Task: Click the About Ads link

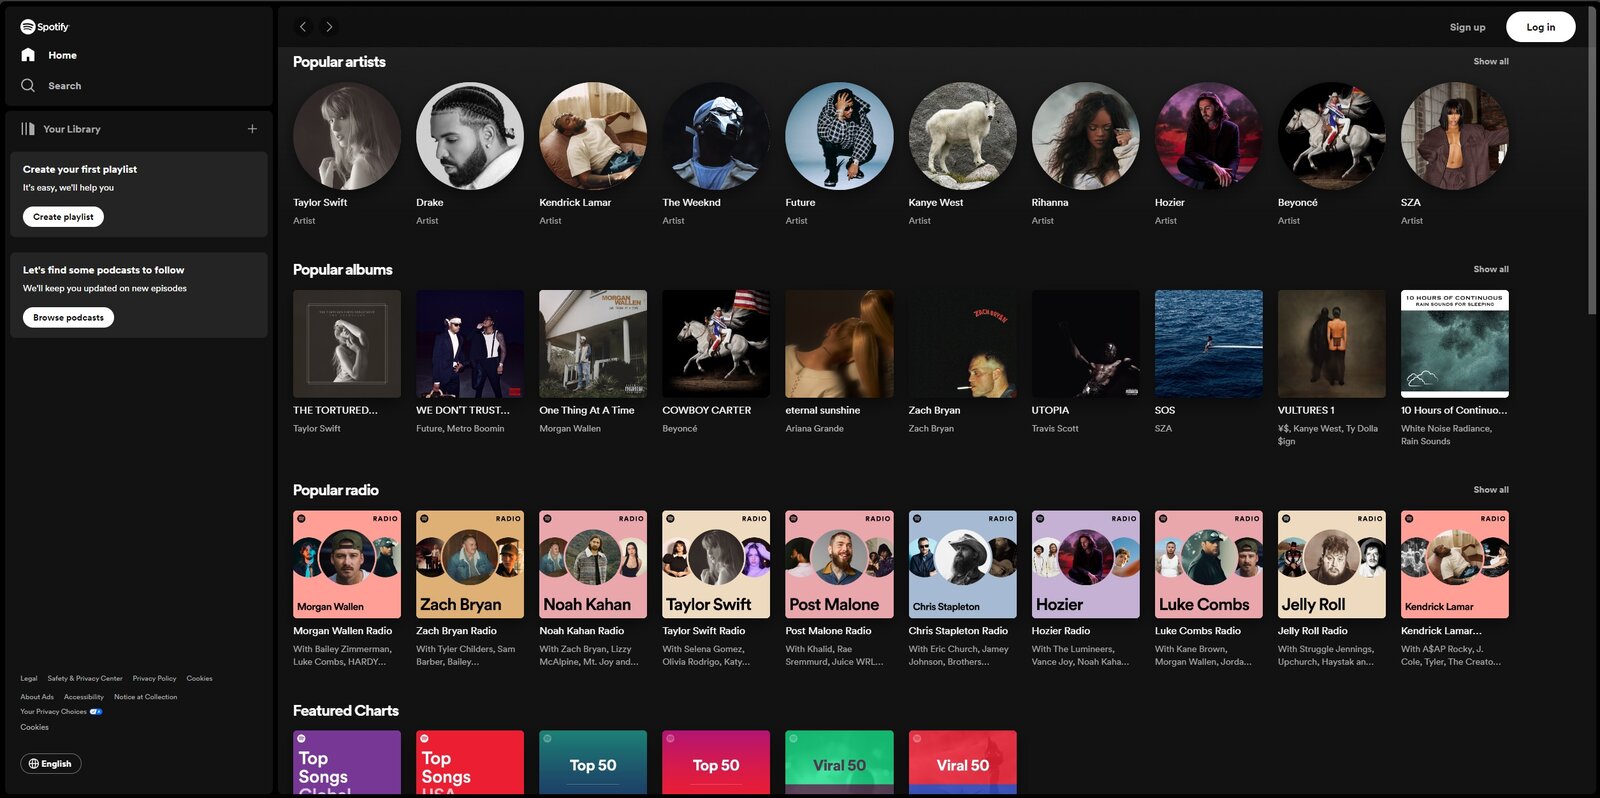Action: pos(37,697)
